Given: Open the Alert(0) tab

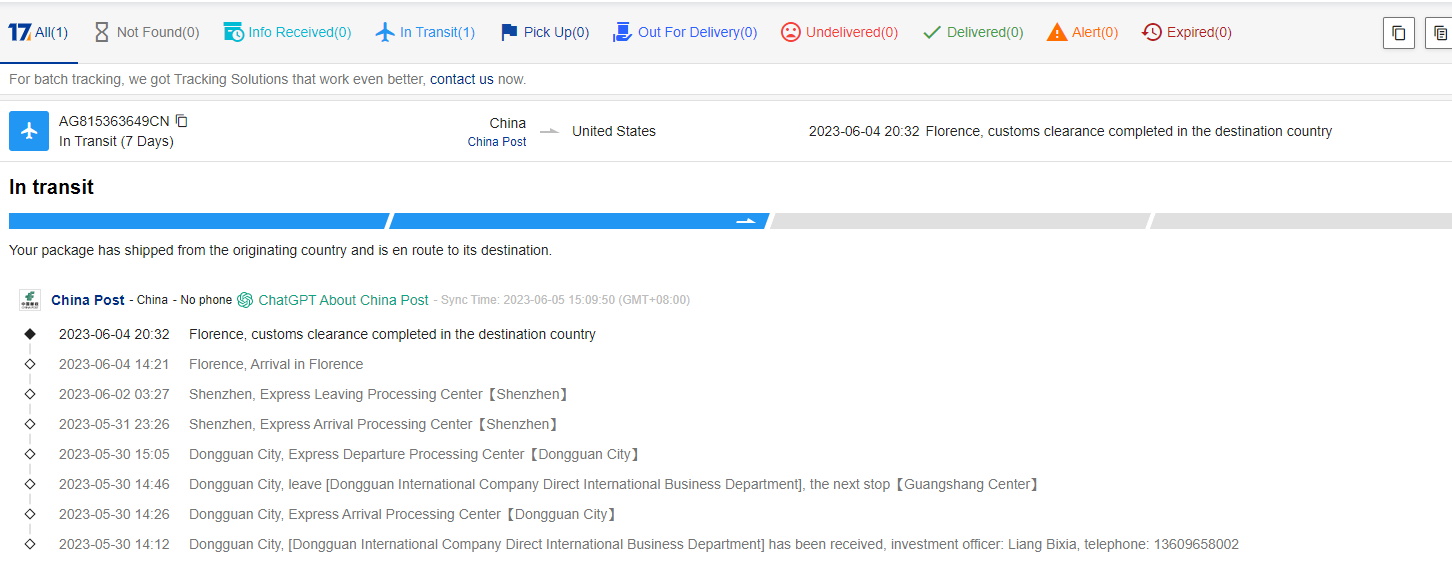Looking at the screenshot, I should click(x=1082, y=32).
